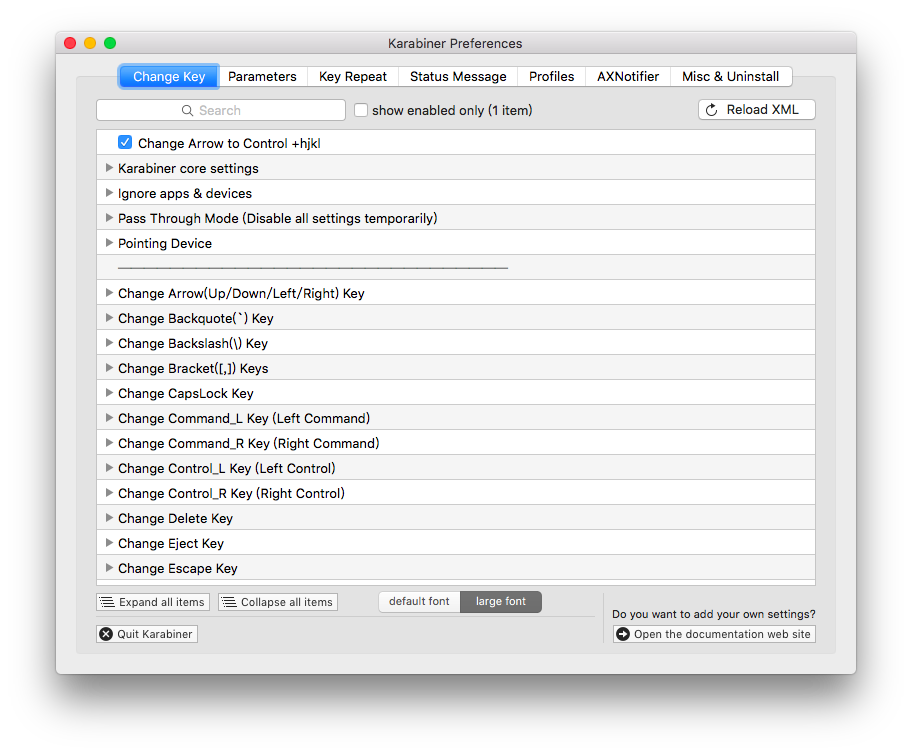Image resolution: width=912 pixels, height=754 pixels.
Task: Open the Key Repeat tab
Action: coord(352,77)
